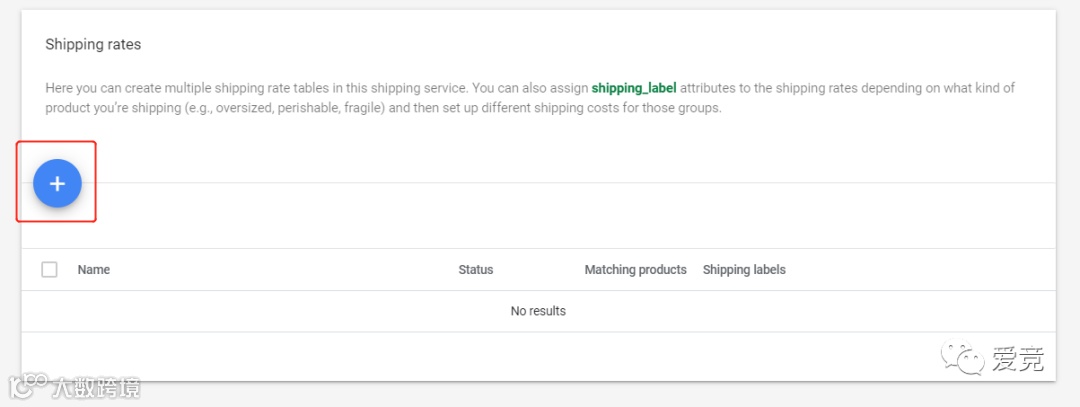Screen dimensions: 1080x407
Task: Click the 爱竞 watermark text
Action: click(1018, 359)
